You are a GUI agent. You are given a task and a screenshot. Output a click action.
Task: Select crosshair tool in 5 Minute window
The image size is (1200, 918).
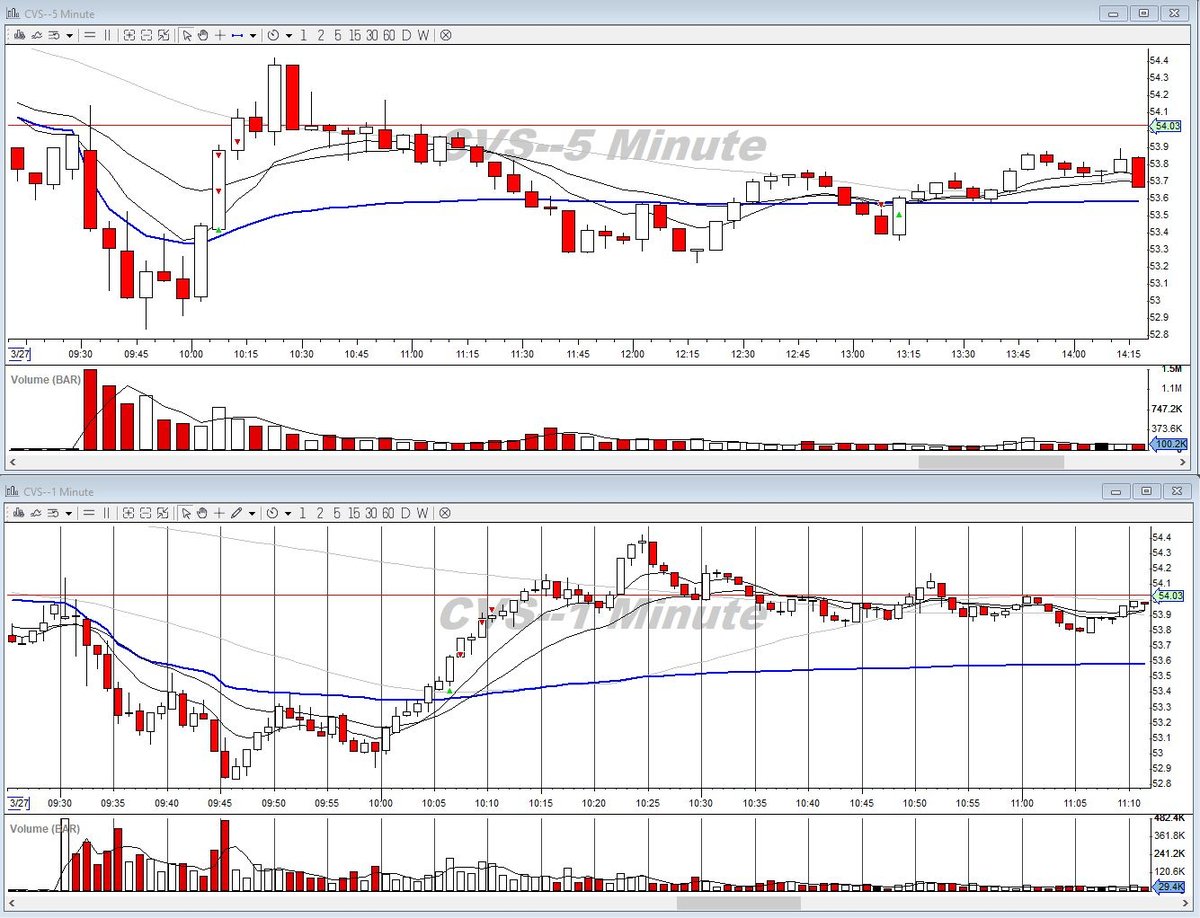point(219,35)
